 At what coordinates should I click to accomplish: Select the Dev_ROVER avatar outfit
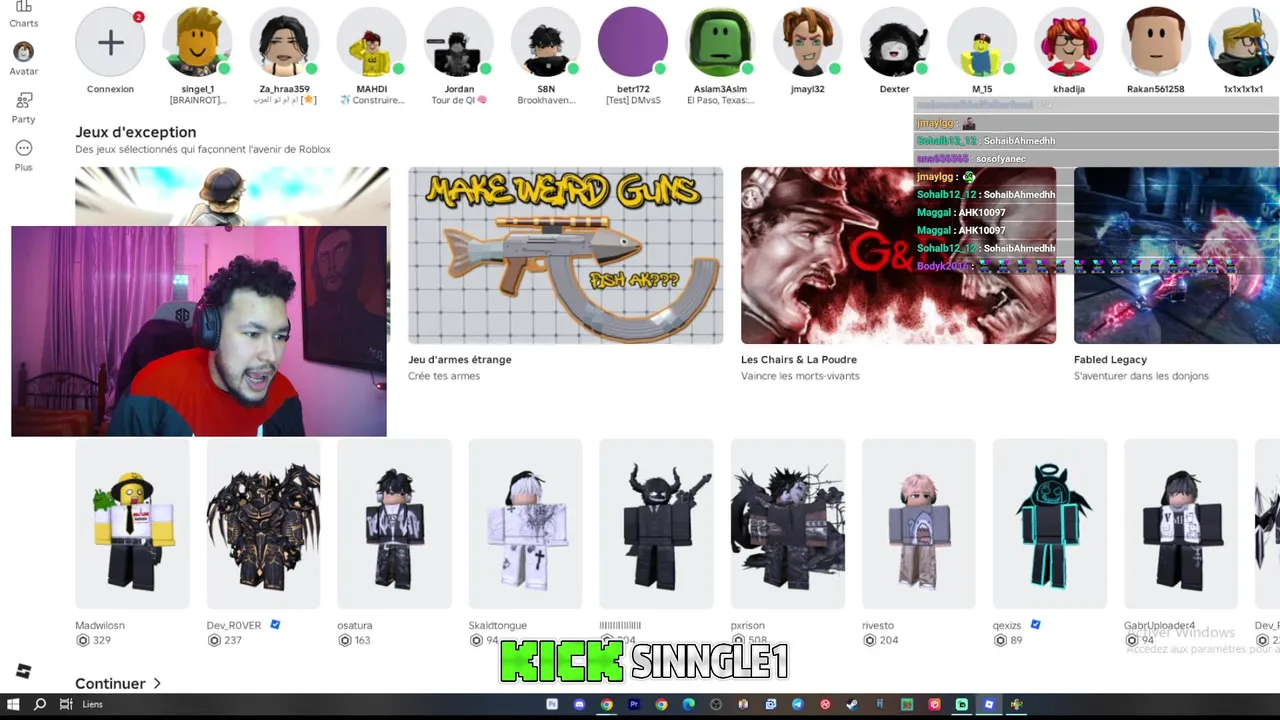point(263,524)
